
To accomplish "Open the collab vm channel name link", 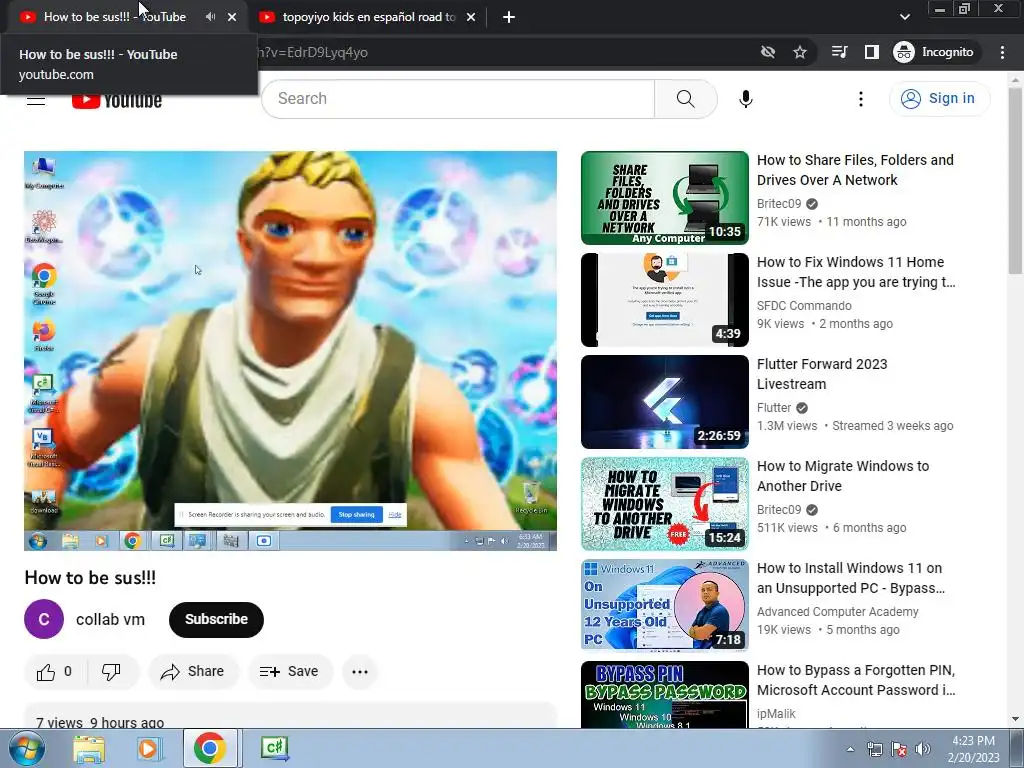I will 110,619.
